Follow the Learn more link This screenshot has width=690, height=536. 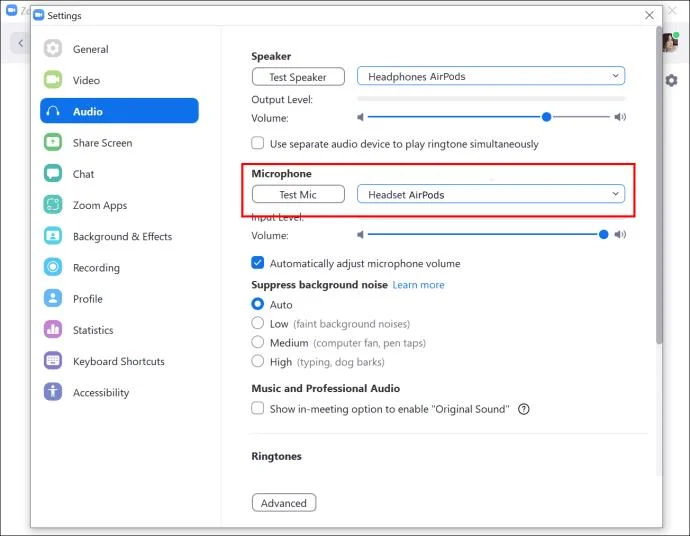418,285
